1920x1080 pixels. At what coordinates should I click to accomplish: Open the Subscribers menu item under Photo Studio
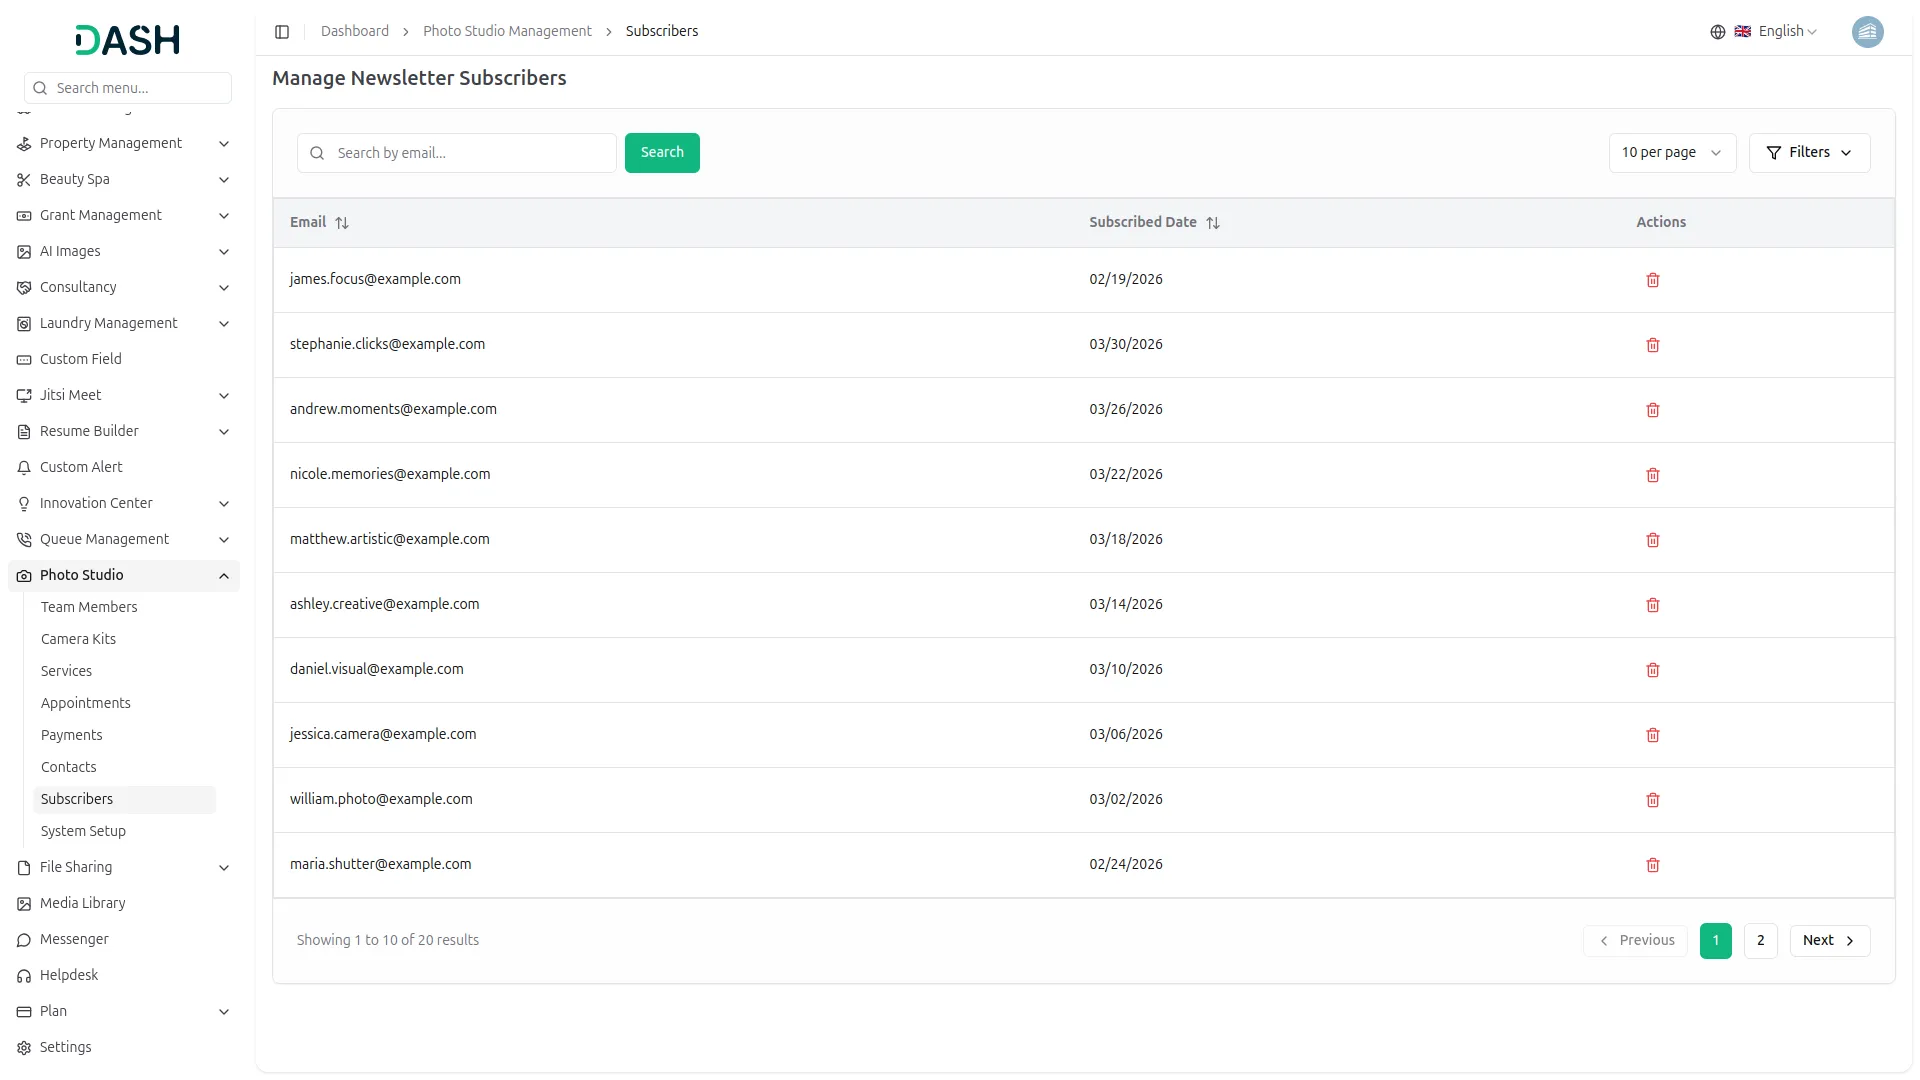77,799
